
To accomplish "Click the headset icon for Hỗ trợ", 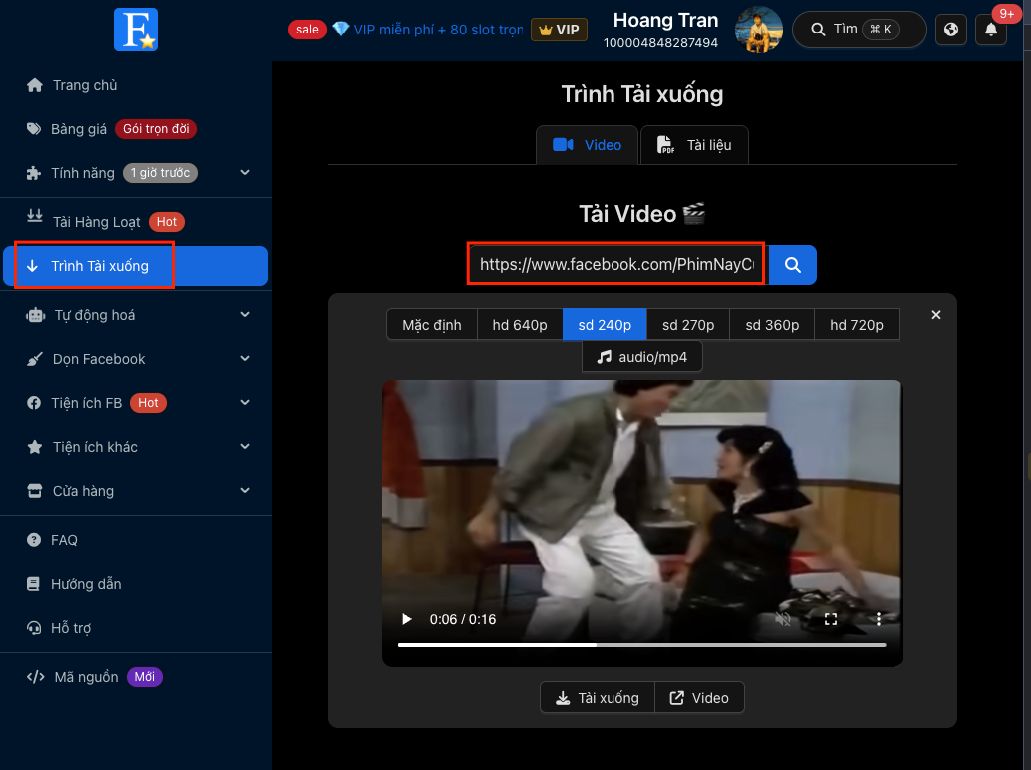I will click(x=34, y=628).
